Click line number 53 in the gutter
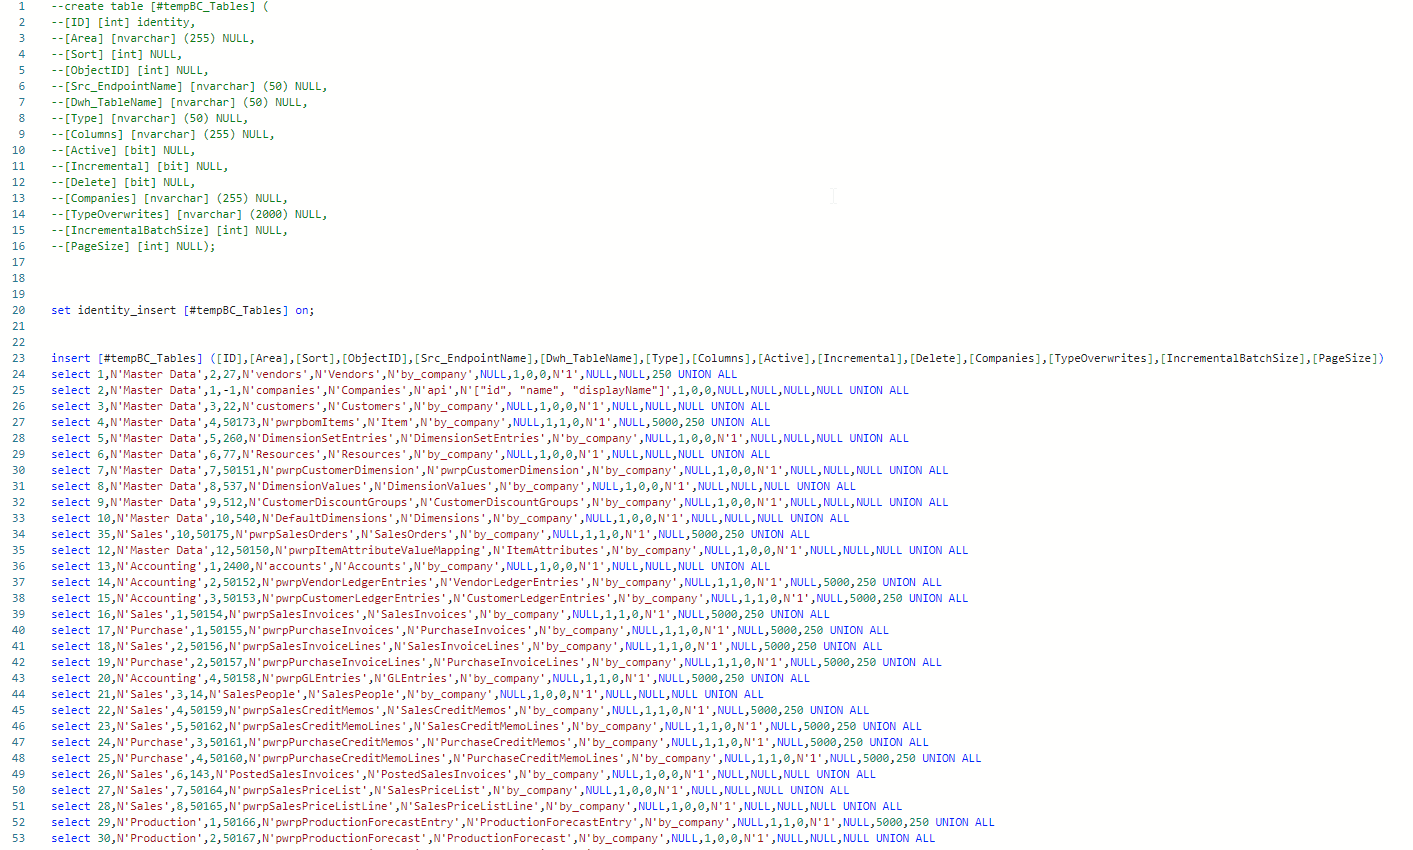 click(x=19, y=838)
